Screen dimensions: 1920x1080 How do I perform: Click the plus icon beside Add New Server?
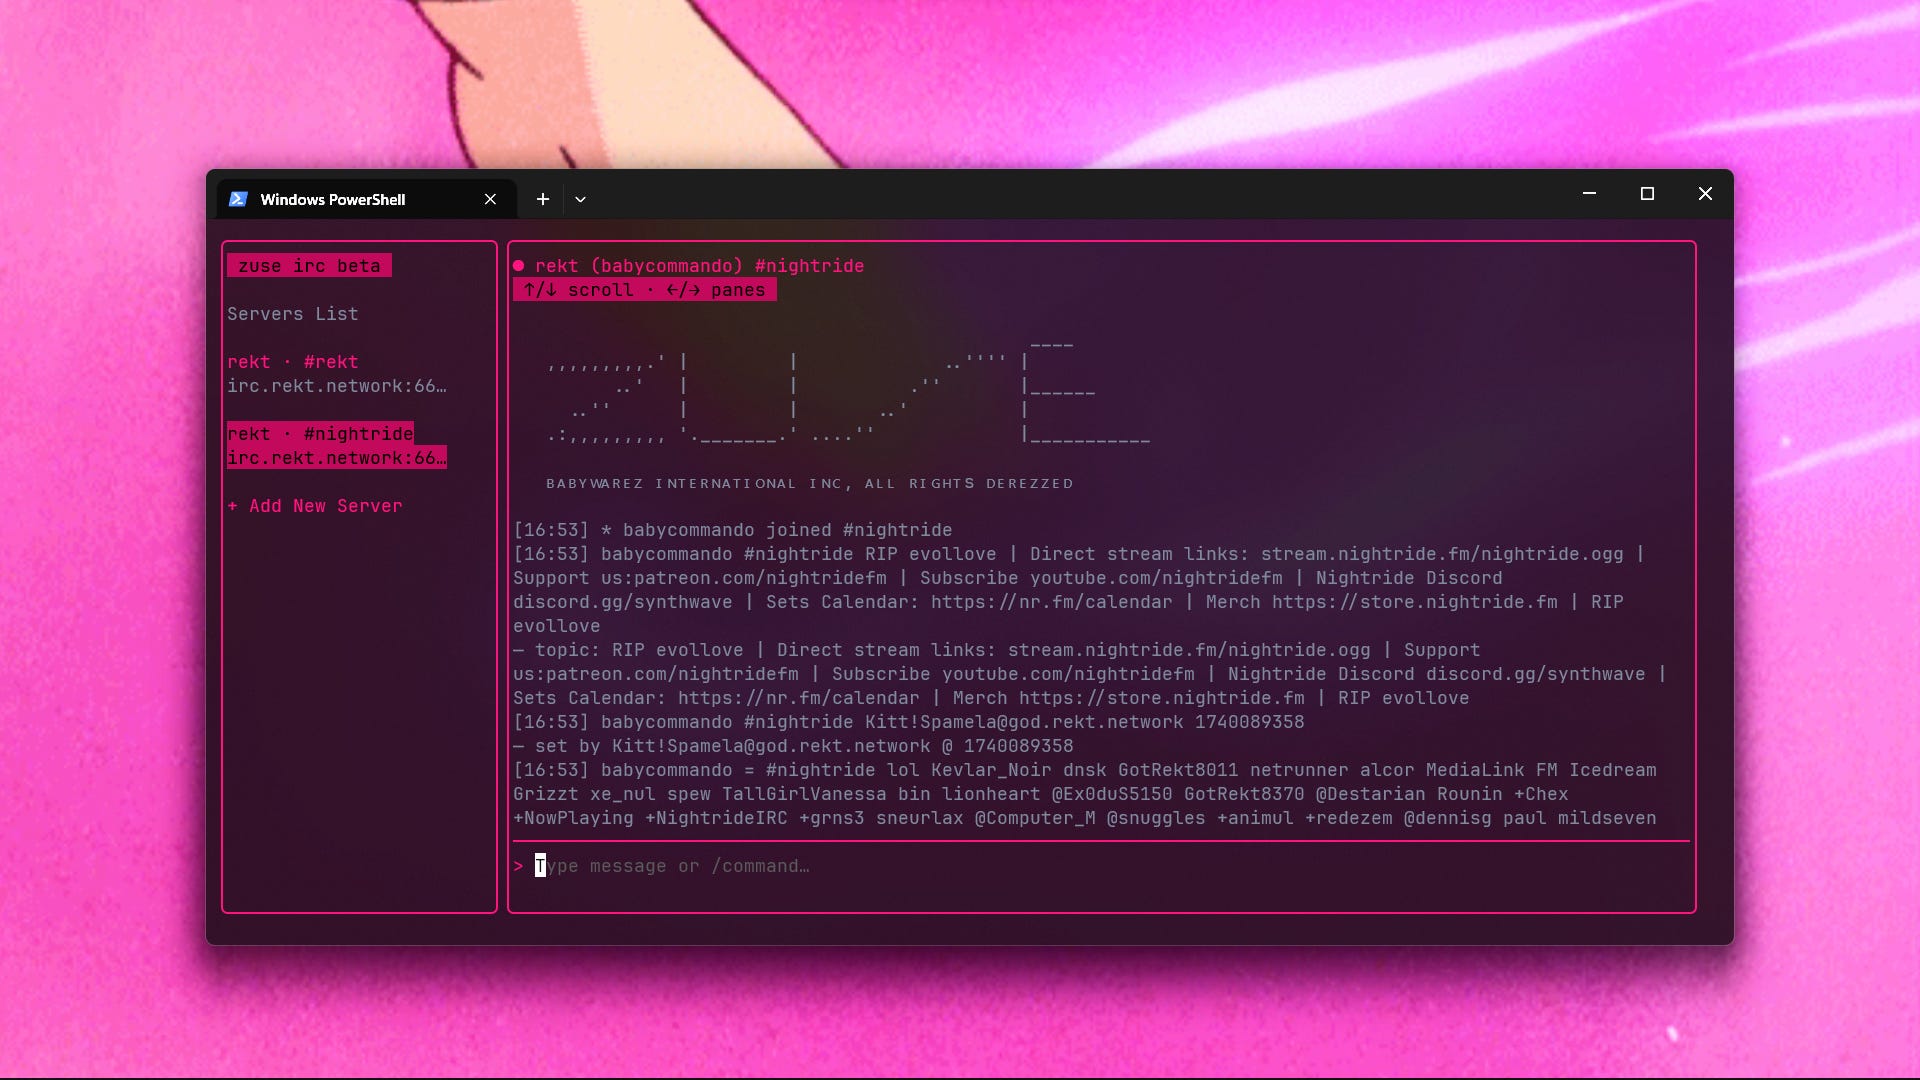[232, 506]
